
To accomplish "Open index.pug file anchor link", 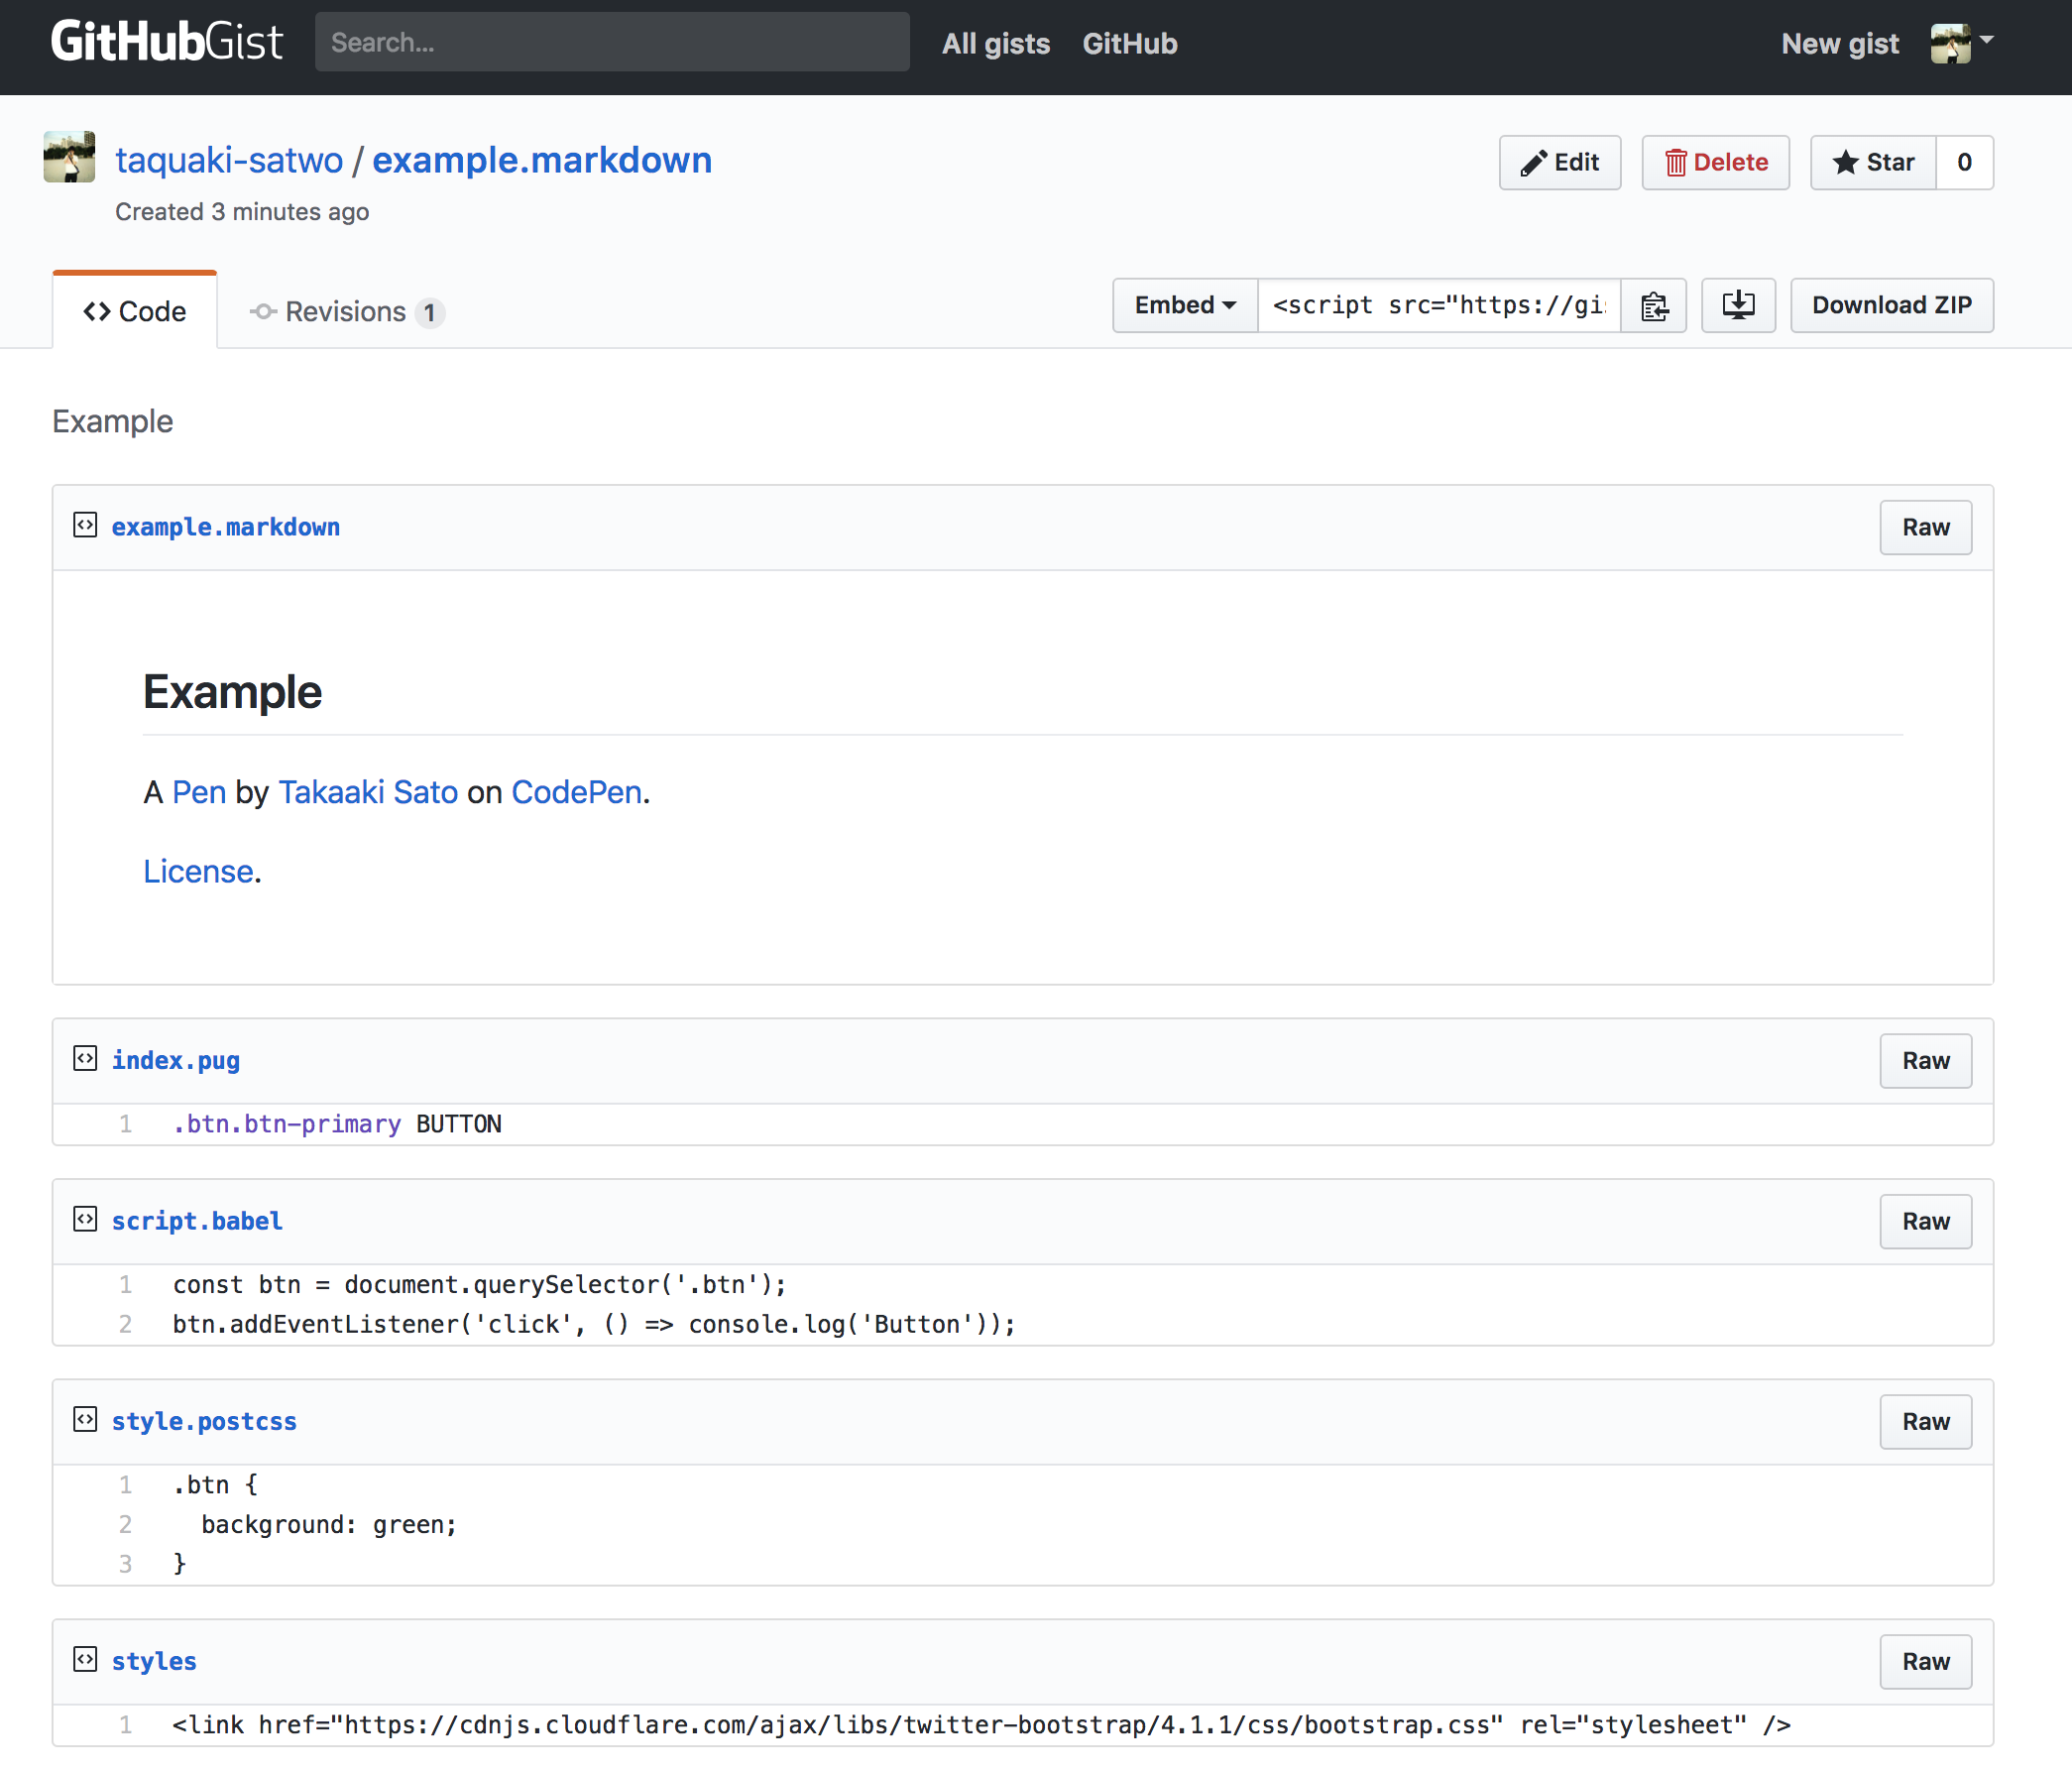I will (175, 1060).
